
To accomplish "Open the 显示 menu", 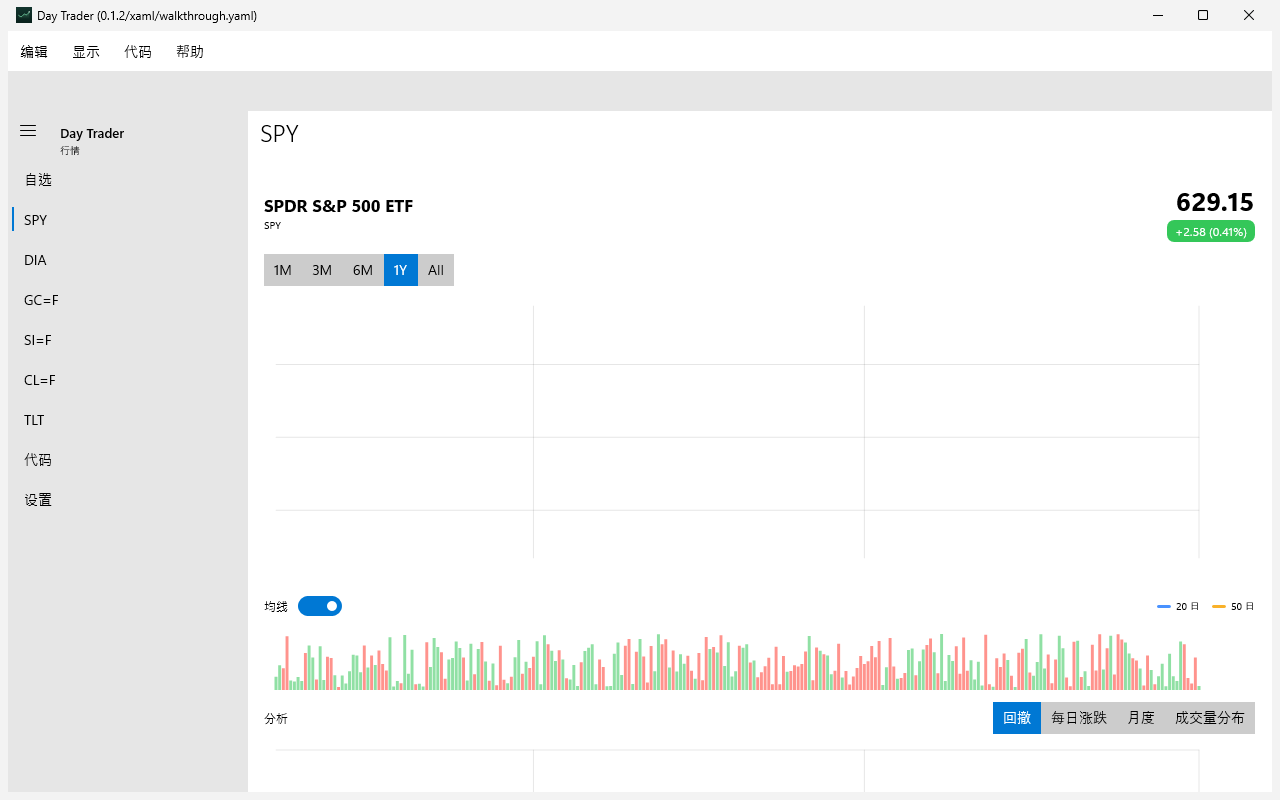I will (x=86, y=52).
